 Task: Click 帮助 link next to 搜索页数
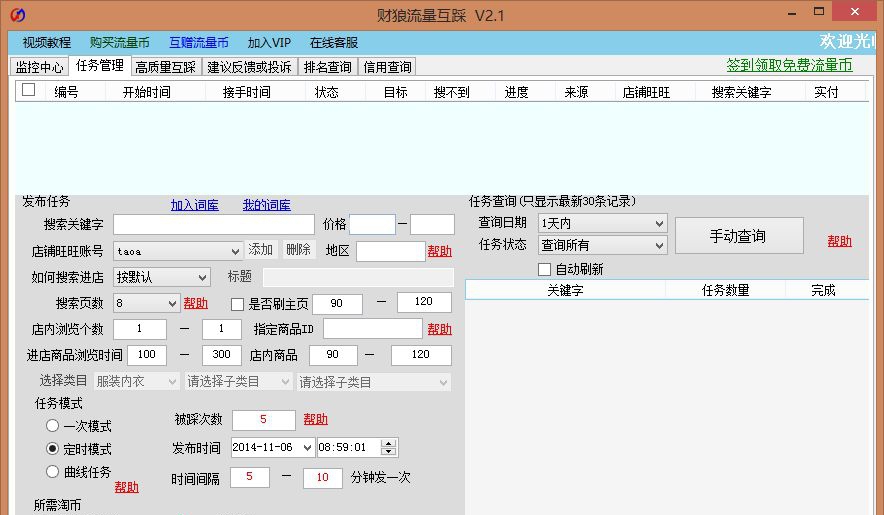tap(196, 303)
